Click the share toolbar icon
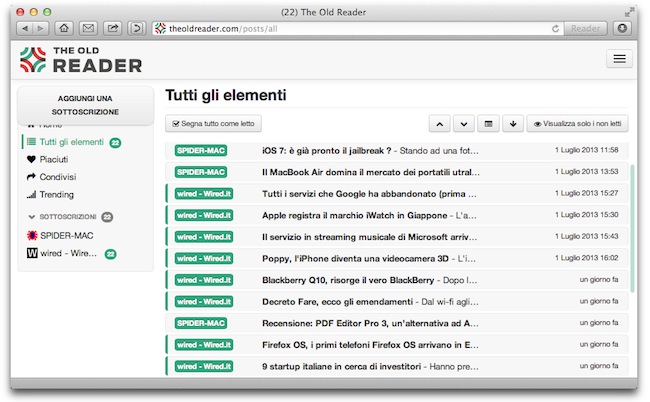The width and height of the screenshot is (650, 402). (x=113, y=29)
